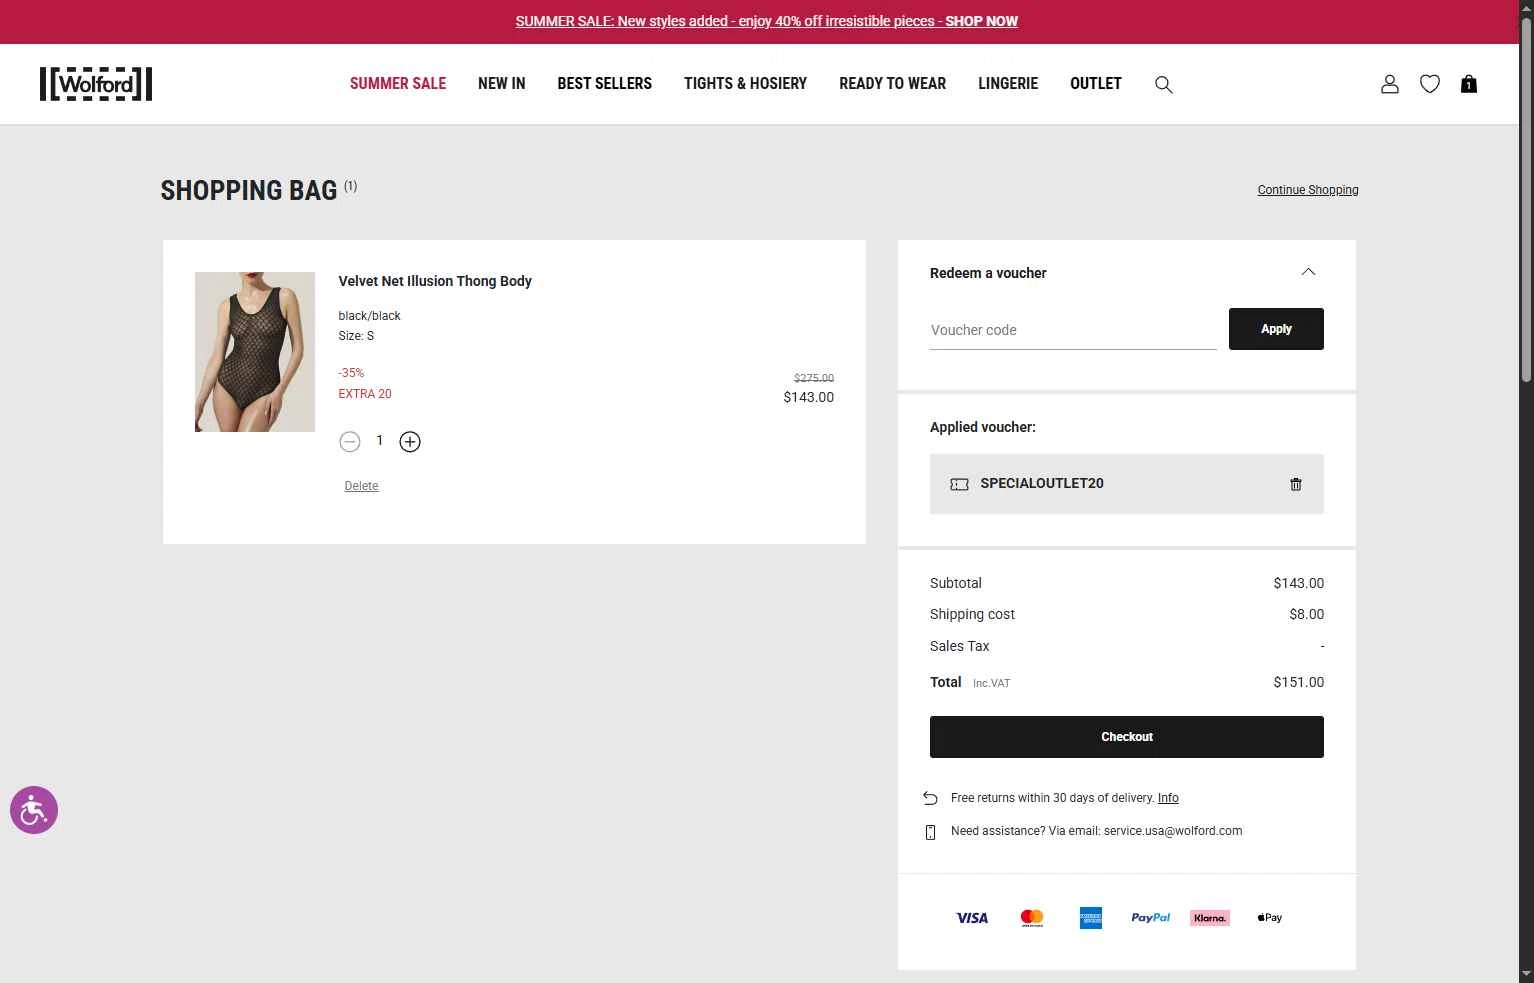Click the Applied voucher: label
This screenshot has height=983, width=1534.
[x=983, y=427]
